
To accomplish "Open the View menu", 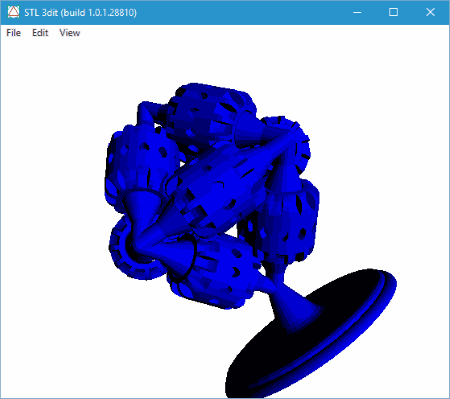I will click(x=70, y=33).
